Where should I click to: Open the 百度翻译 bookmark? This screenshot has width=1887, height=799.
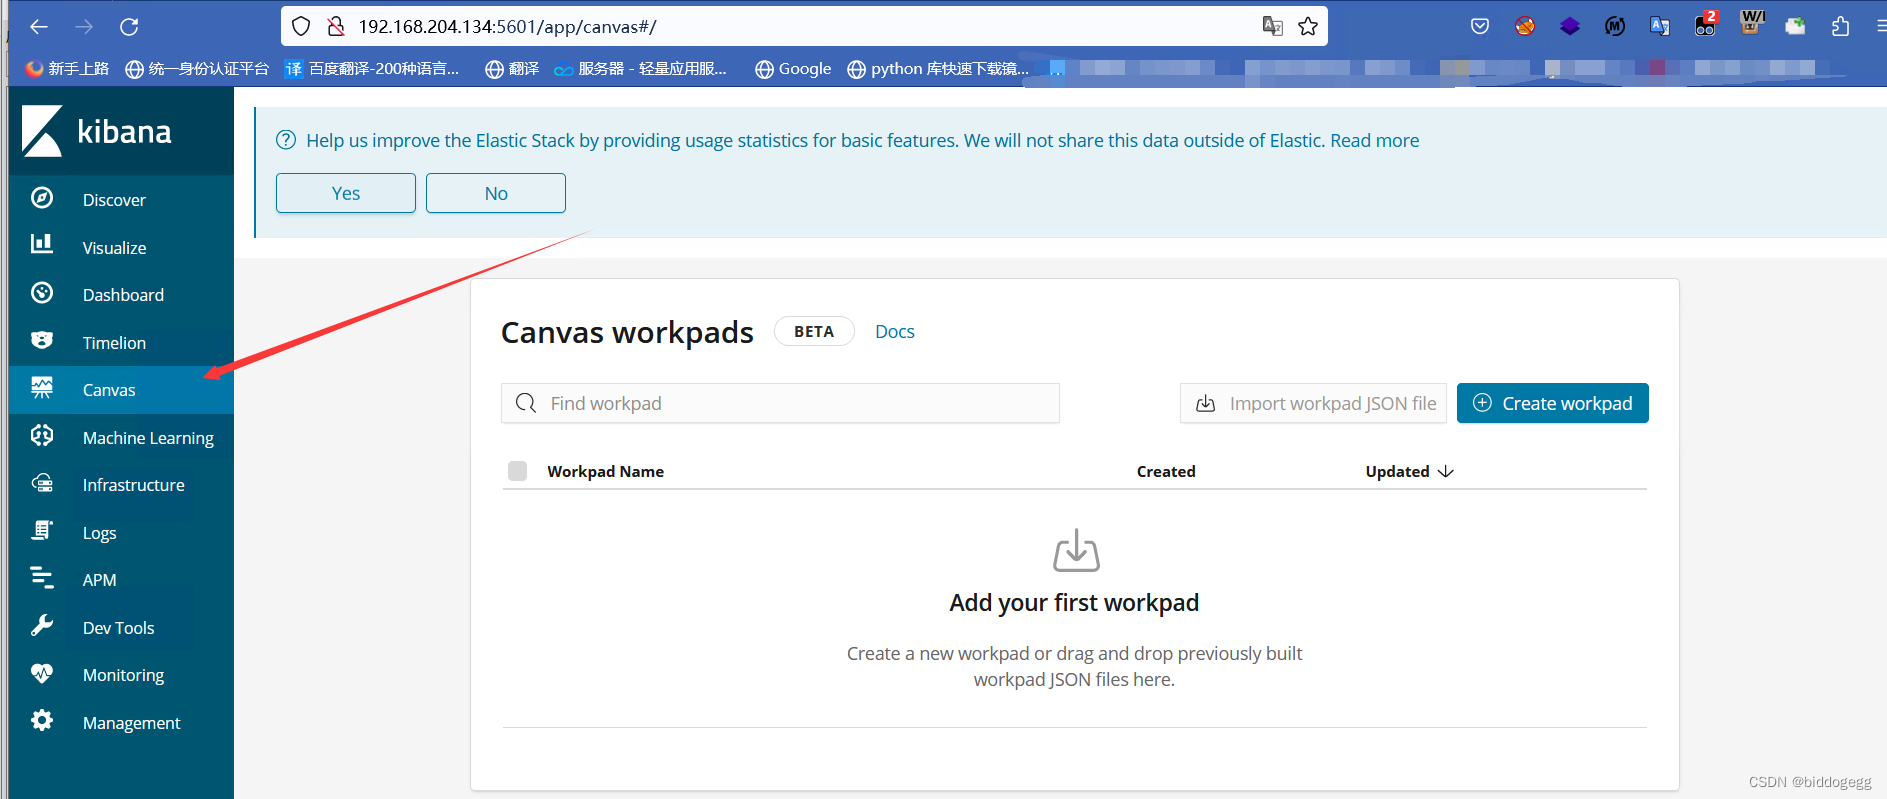coord(372,69)
